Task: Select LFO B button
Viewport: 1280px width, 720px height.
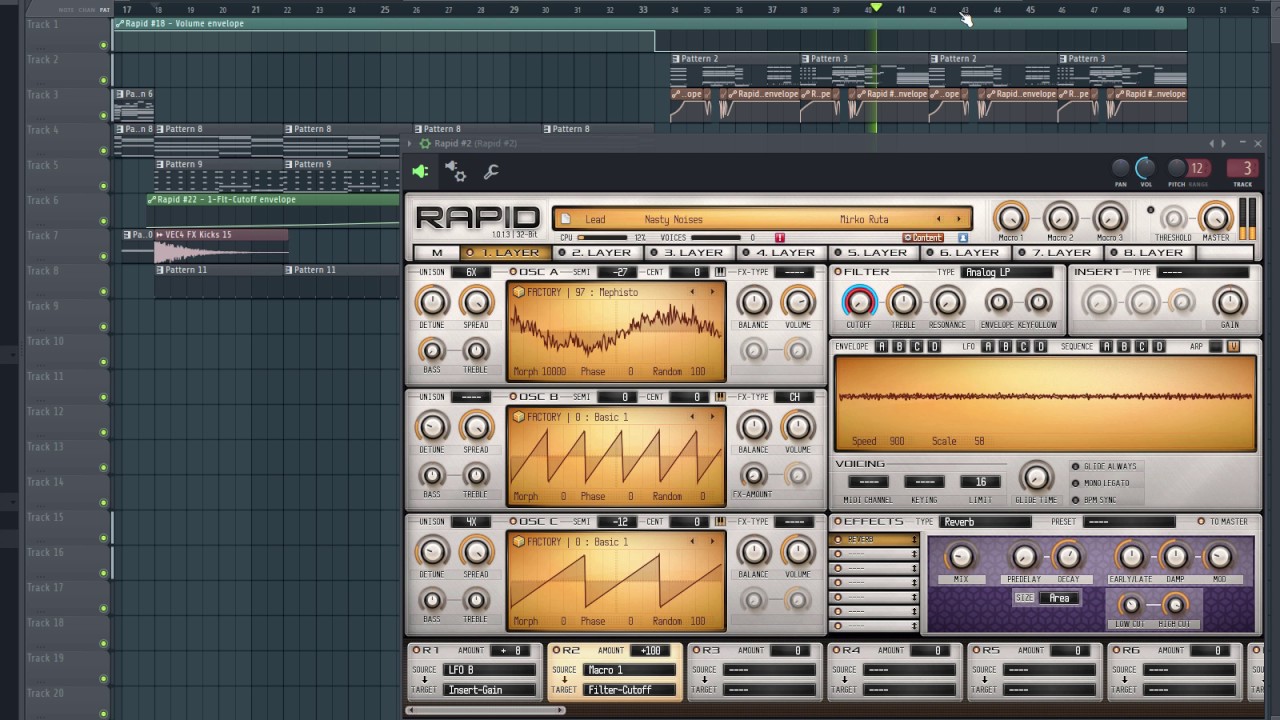Action: point(1005,347)
